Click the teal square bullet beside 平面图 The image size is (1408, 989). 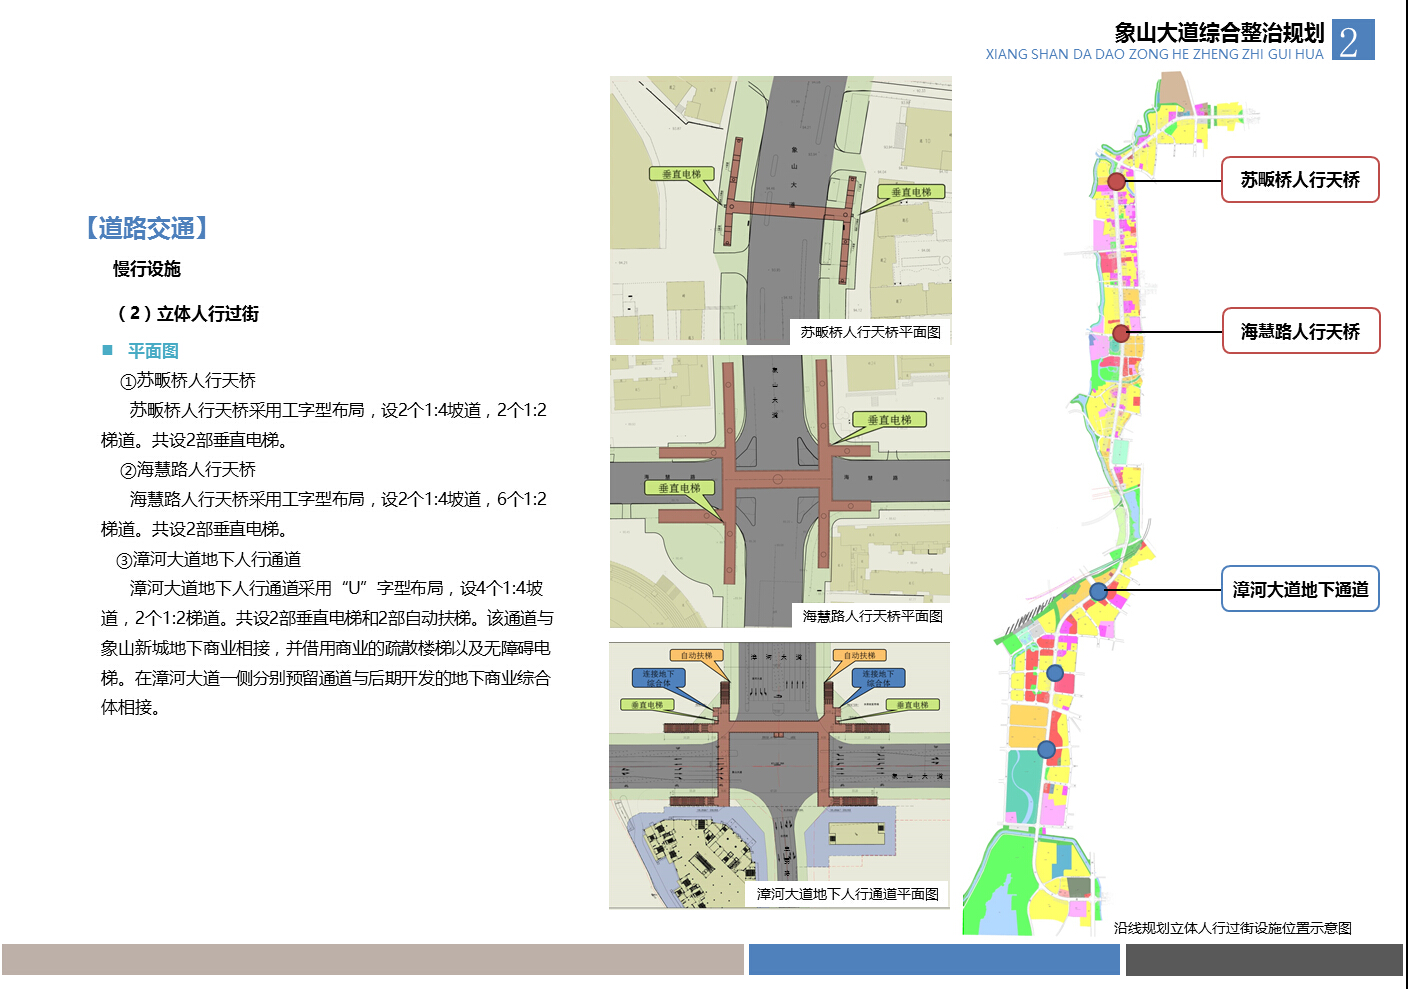pyautogui.click(x=107, y=350)
